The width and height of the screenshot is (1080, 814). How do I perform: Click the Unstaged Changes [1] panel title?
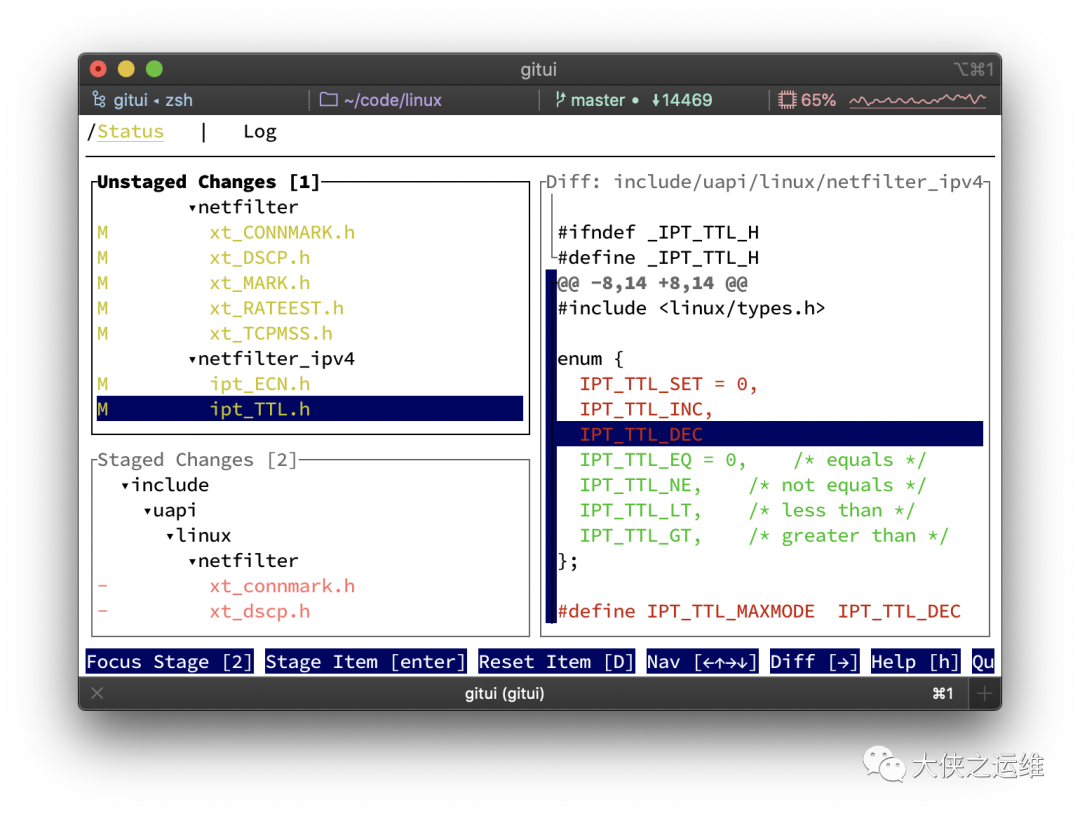[x=209, y=182]
